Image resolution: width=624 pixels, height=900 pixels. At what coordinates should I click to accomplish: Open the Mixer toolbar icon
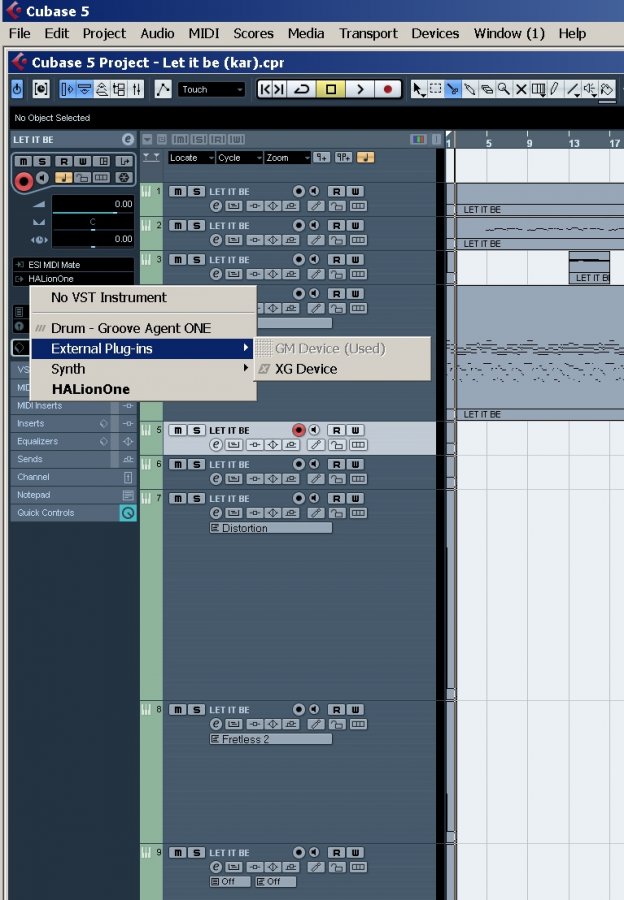pos(136,89)
